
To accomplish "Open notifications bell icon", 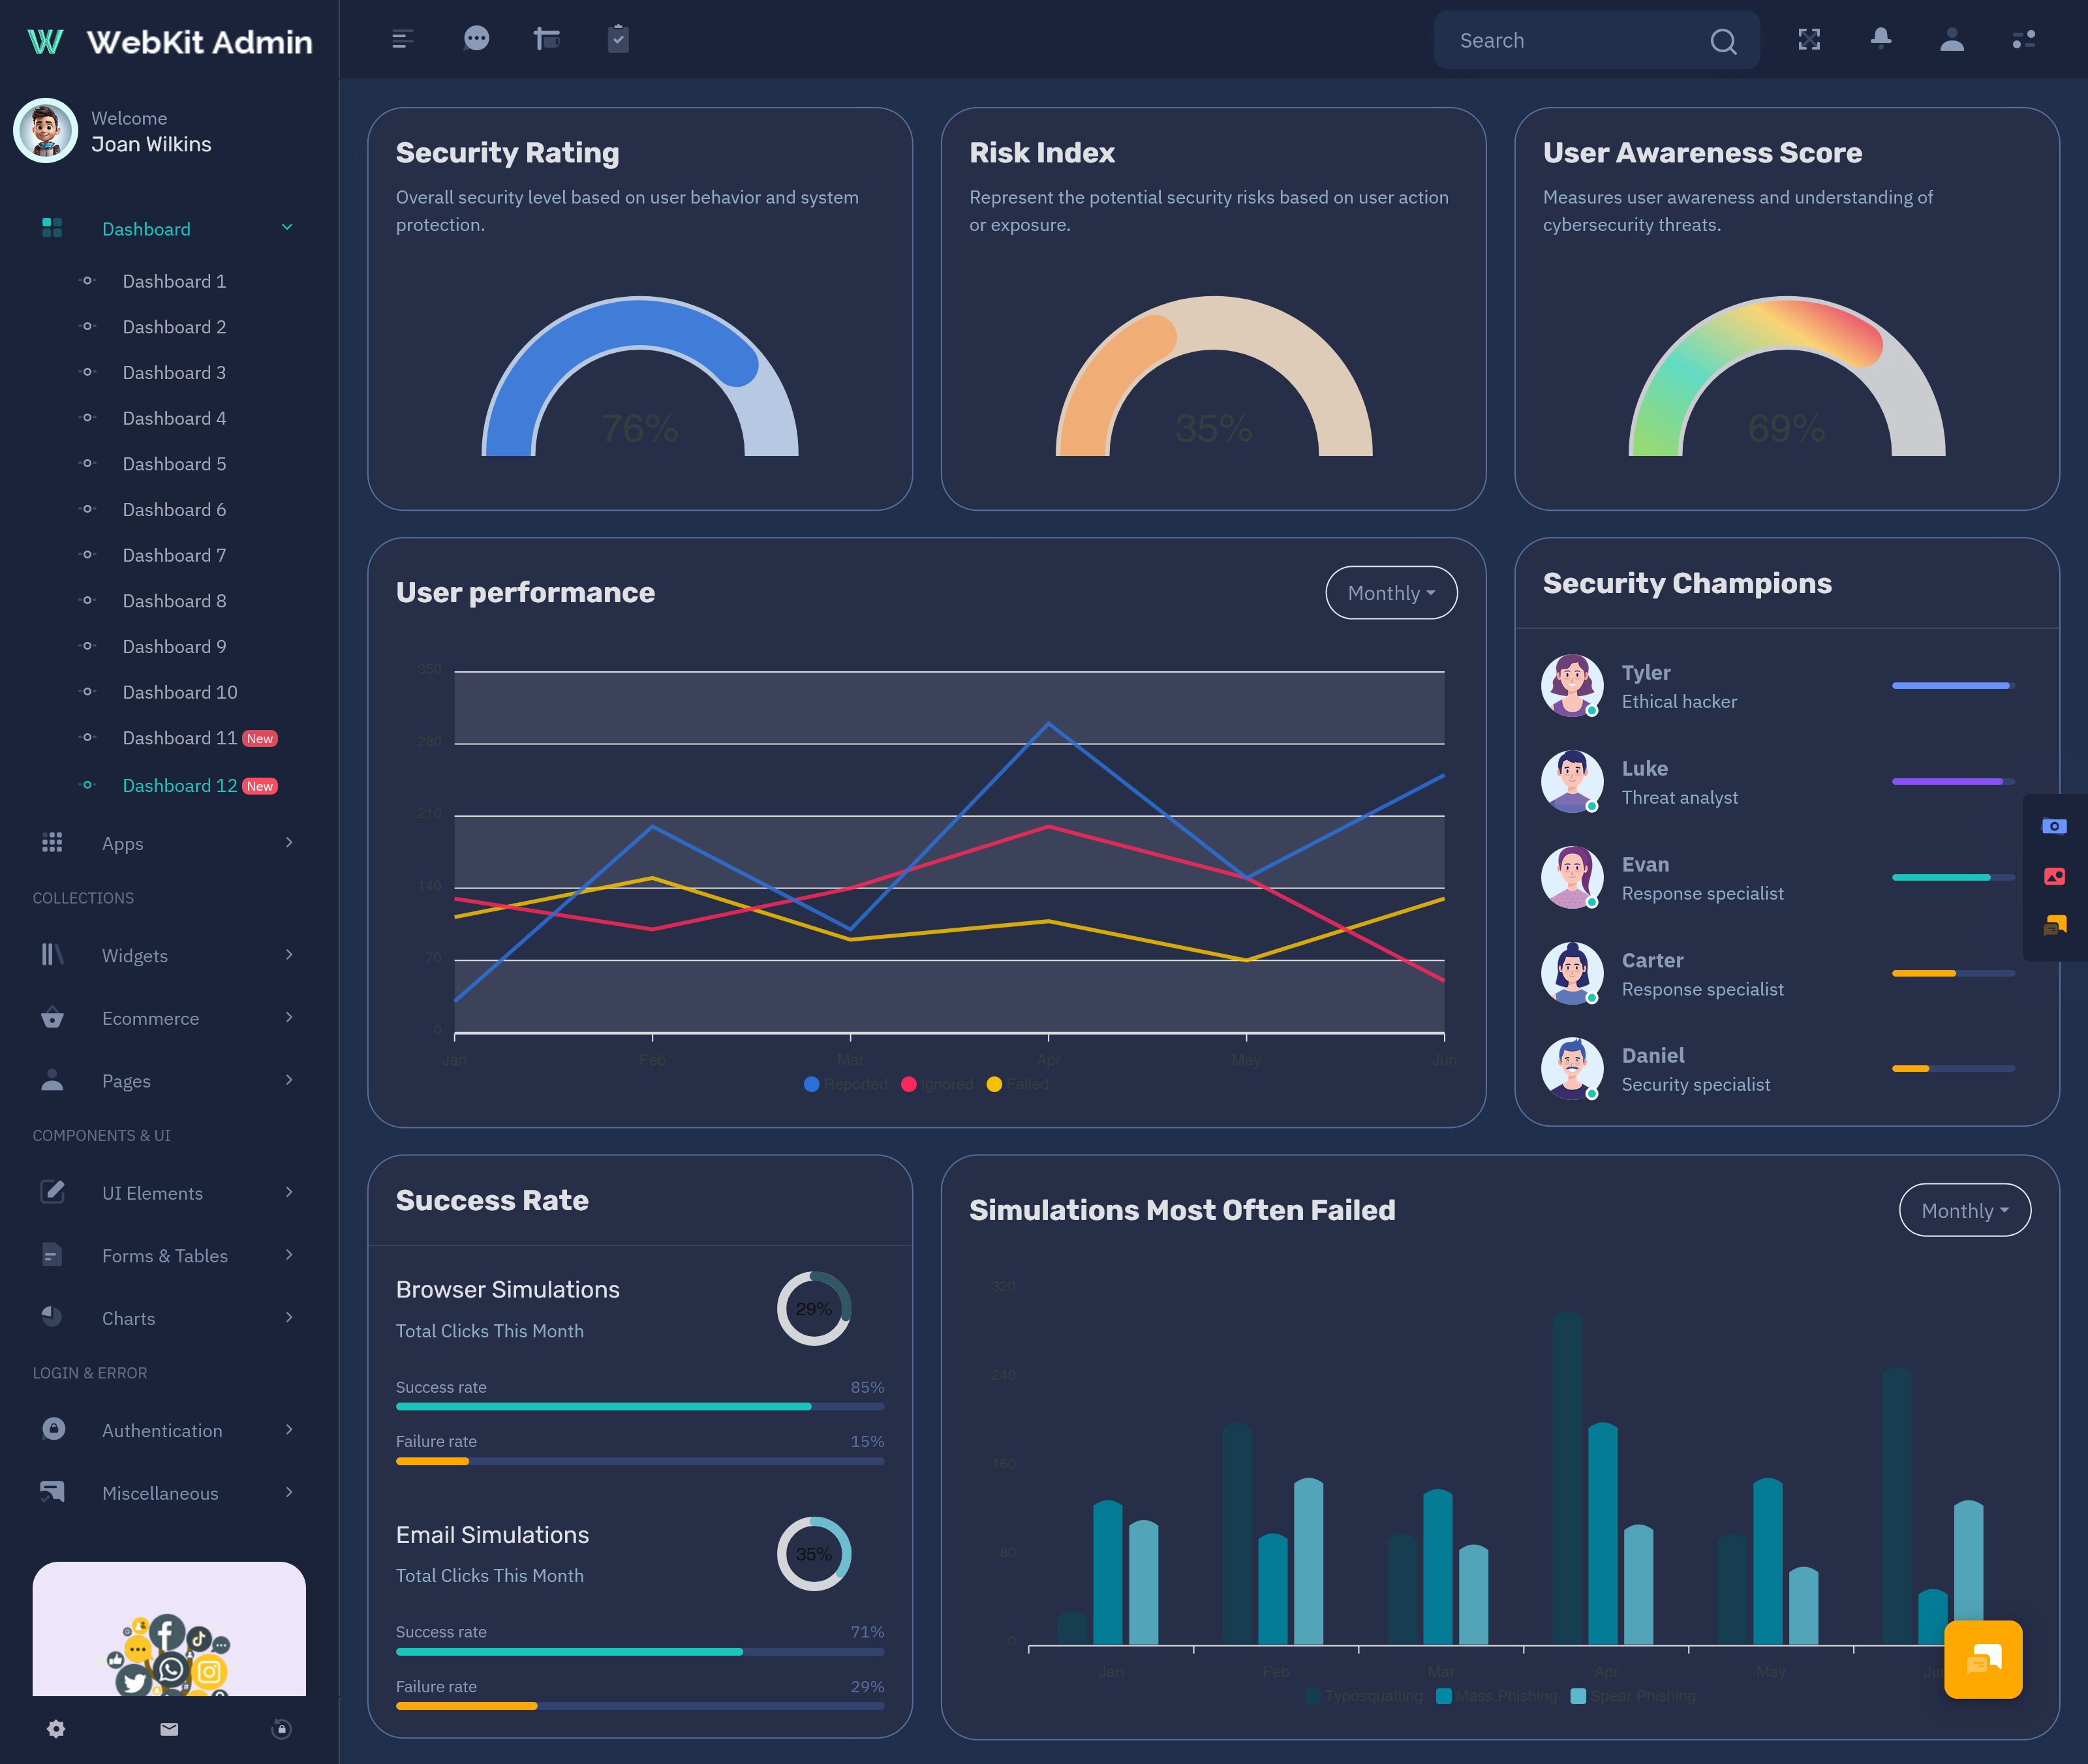I will (x=1880, y=39).
